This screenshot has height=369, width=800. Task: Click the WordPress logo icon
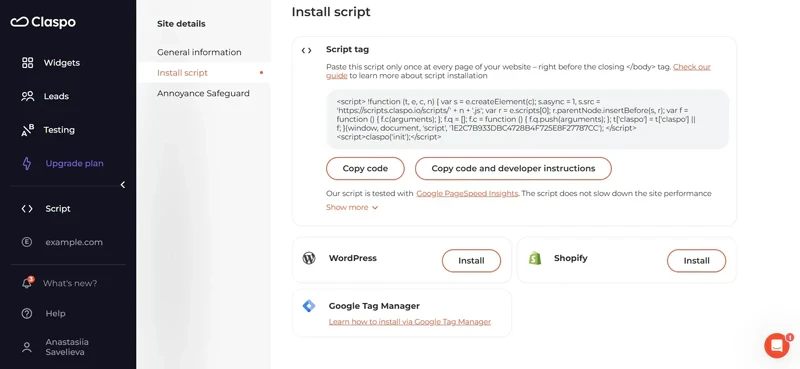point(309,258)
